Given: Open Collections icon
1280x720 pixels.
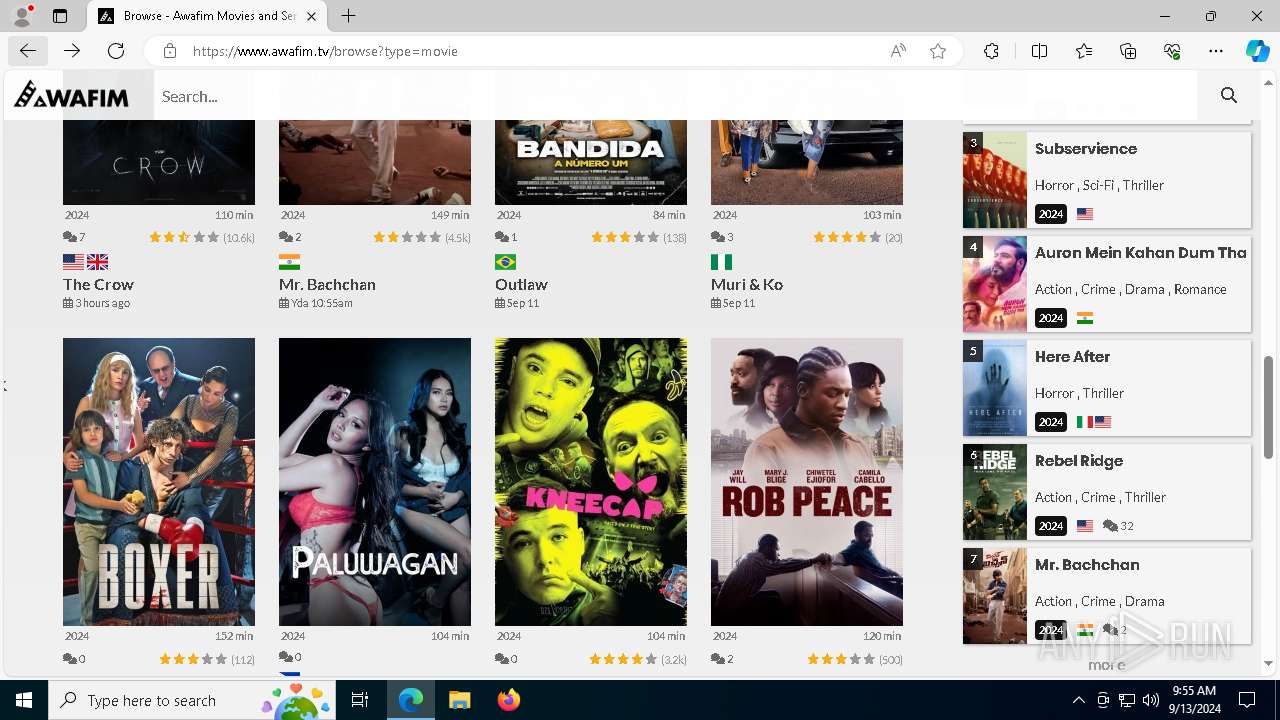Looking at the screenshot, I should 1128,51.
